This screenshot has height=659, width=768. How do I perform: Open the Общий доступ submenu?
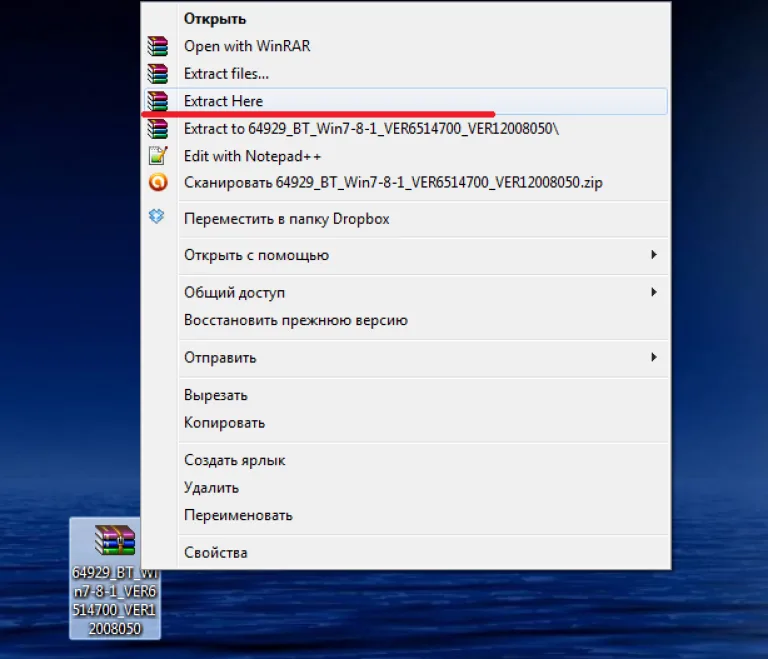(x=407, y=293)
